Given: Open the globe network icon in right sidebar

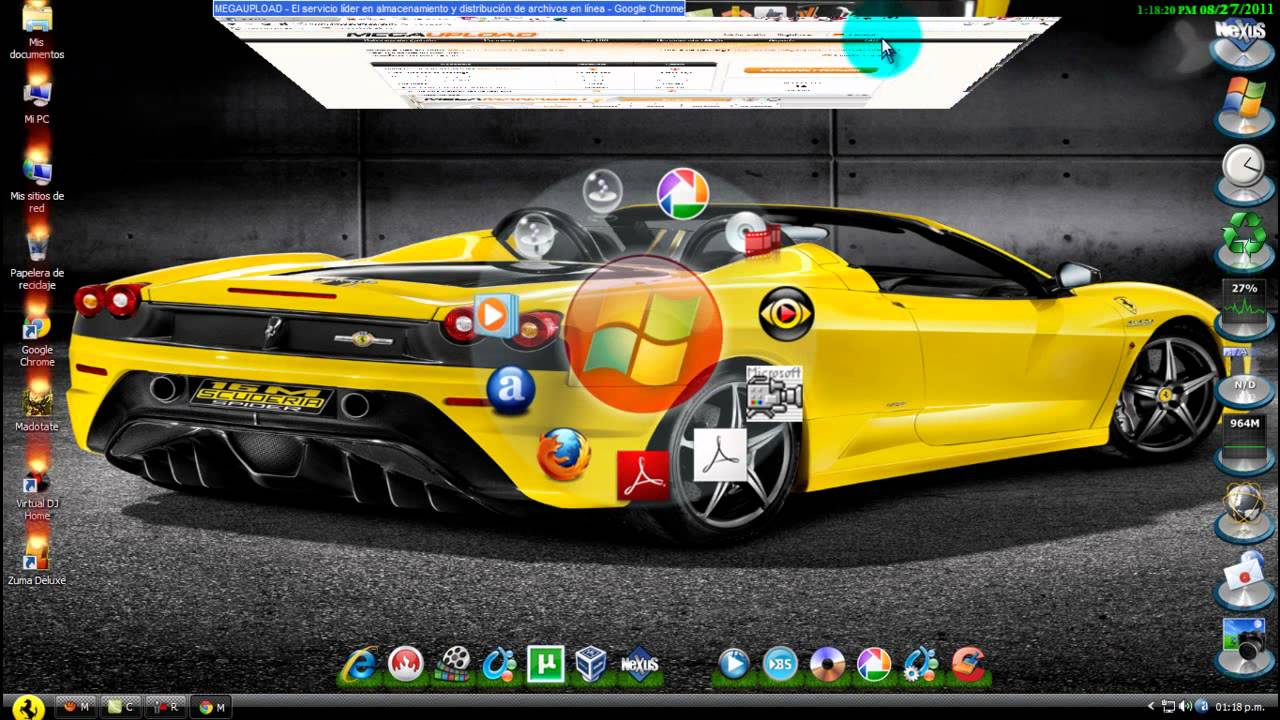Looking at the screenshot, I should pos(1244,510).
